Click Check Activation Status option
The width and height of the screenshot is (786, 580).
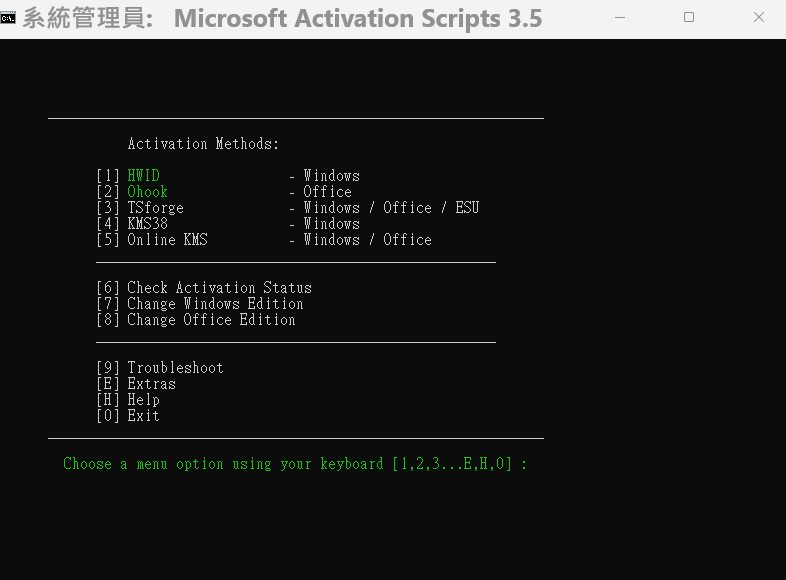(x=219, y=288)
